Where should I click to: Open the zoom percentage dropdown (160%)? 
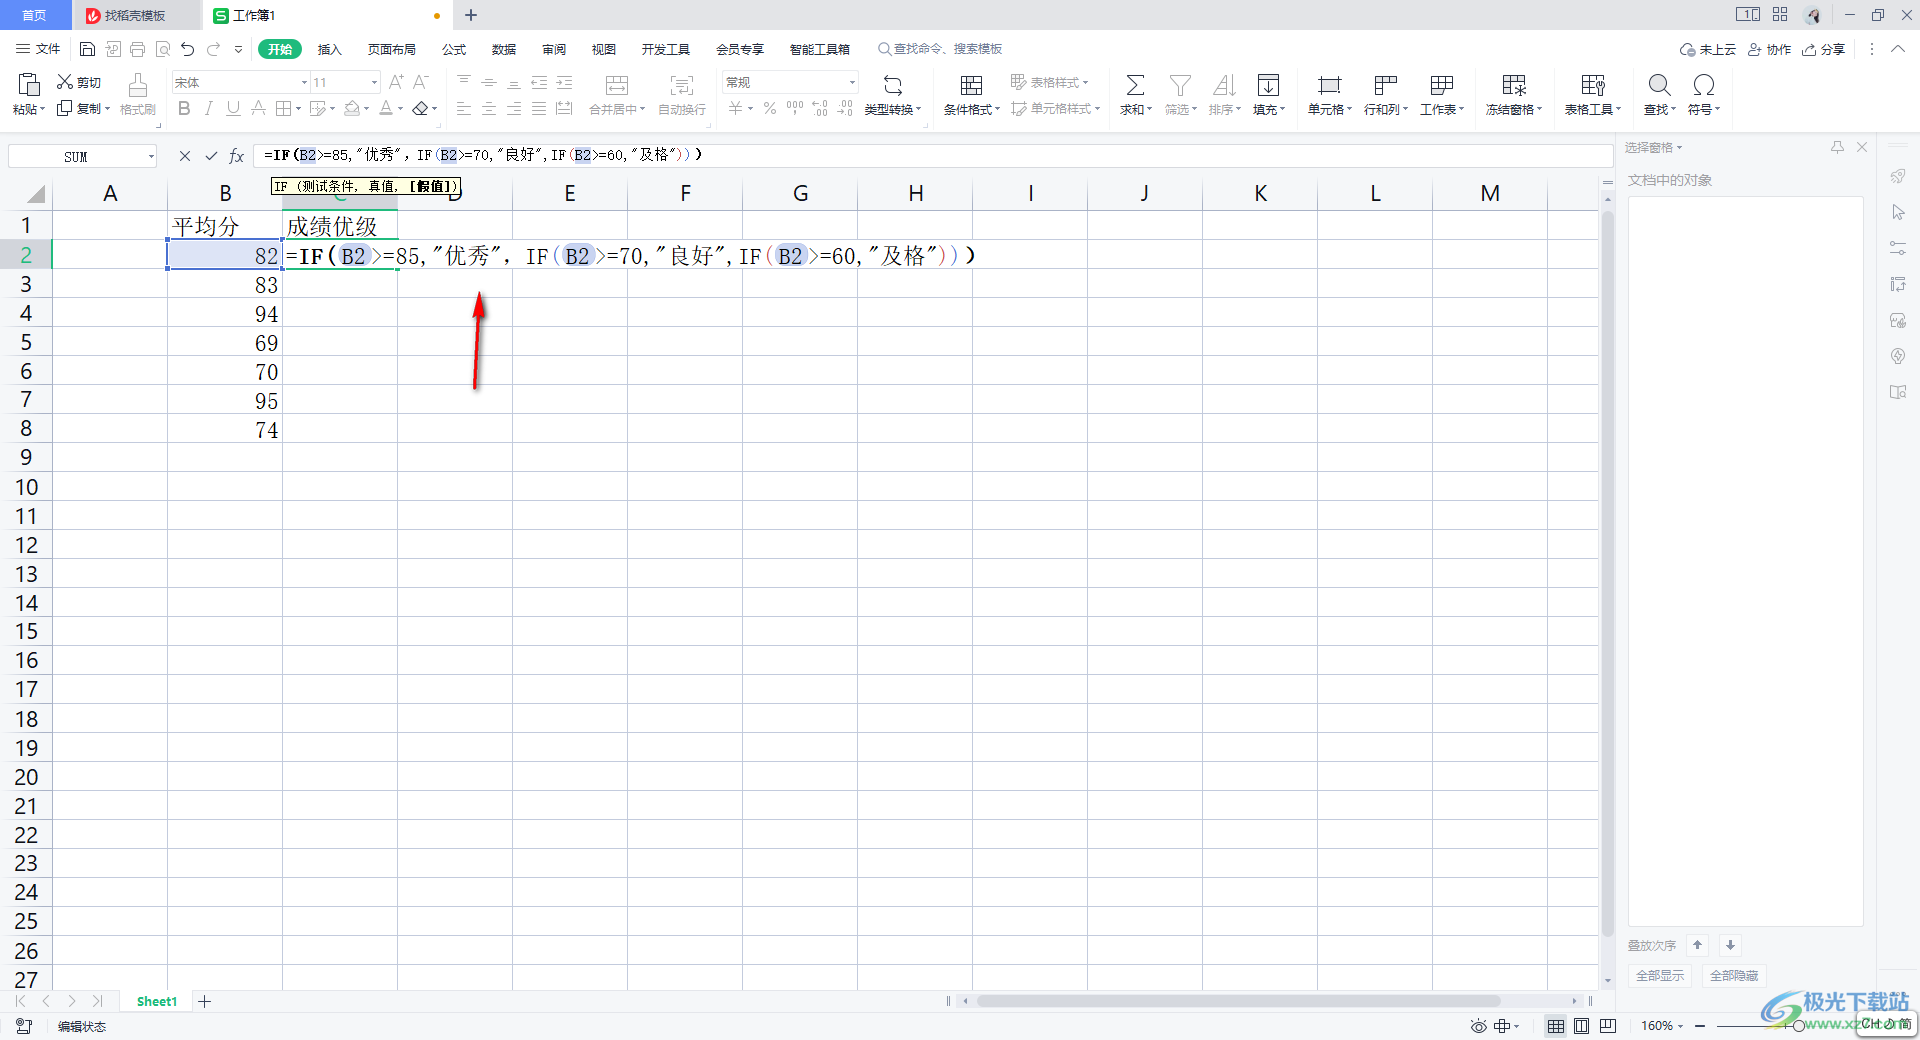tap(1662, 1026)
